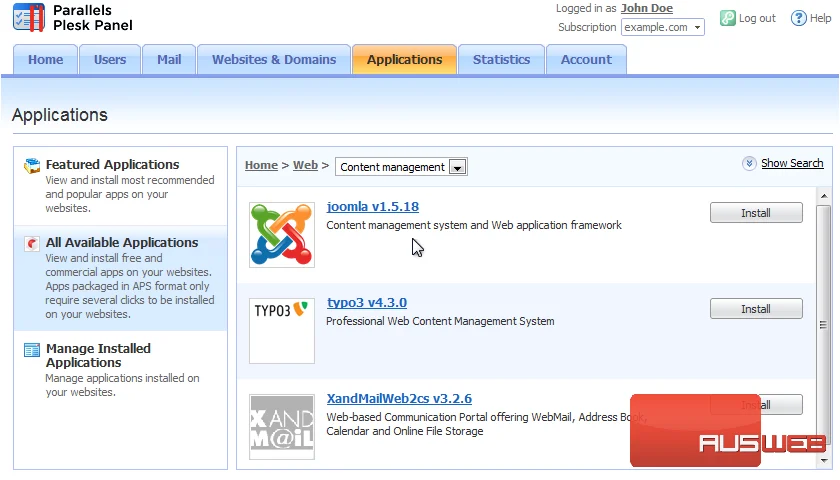840x480 pixels.
Task: Click the Show Search link
Action: coord(792,163)
